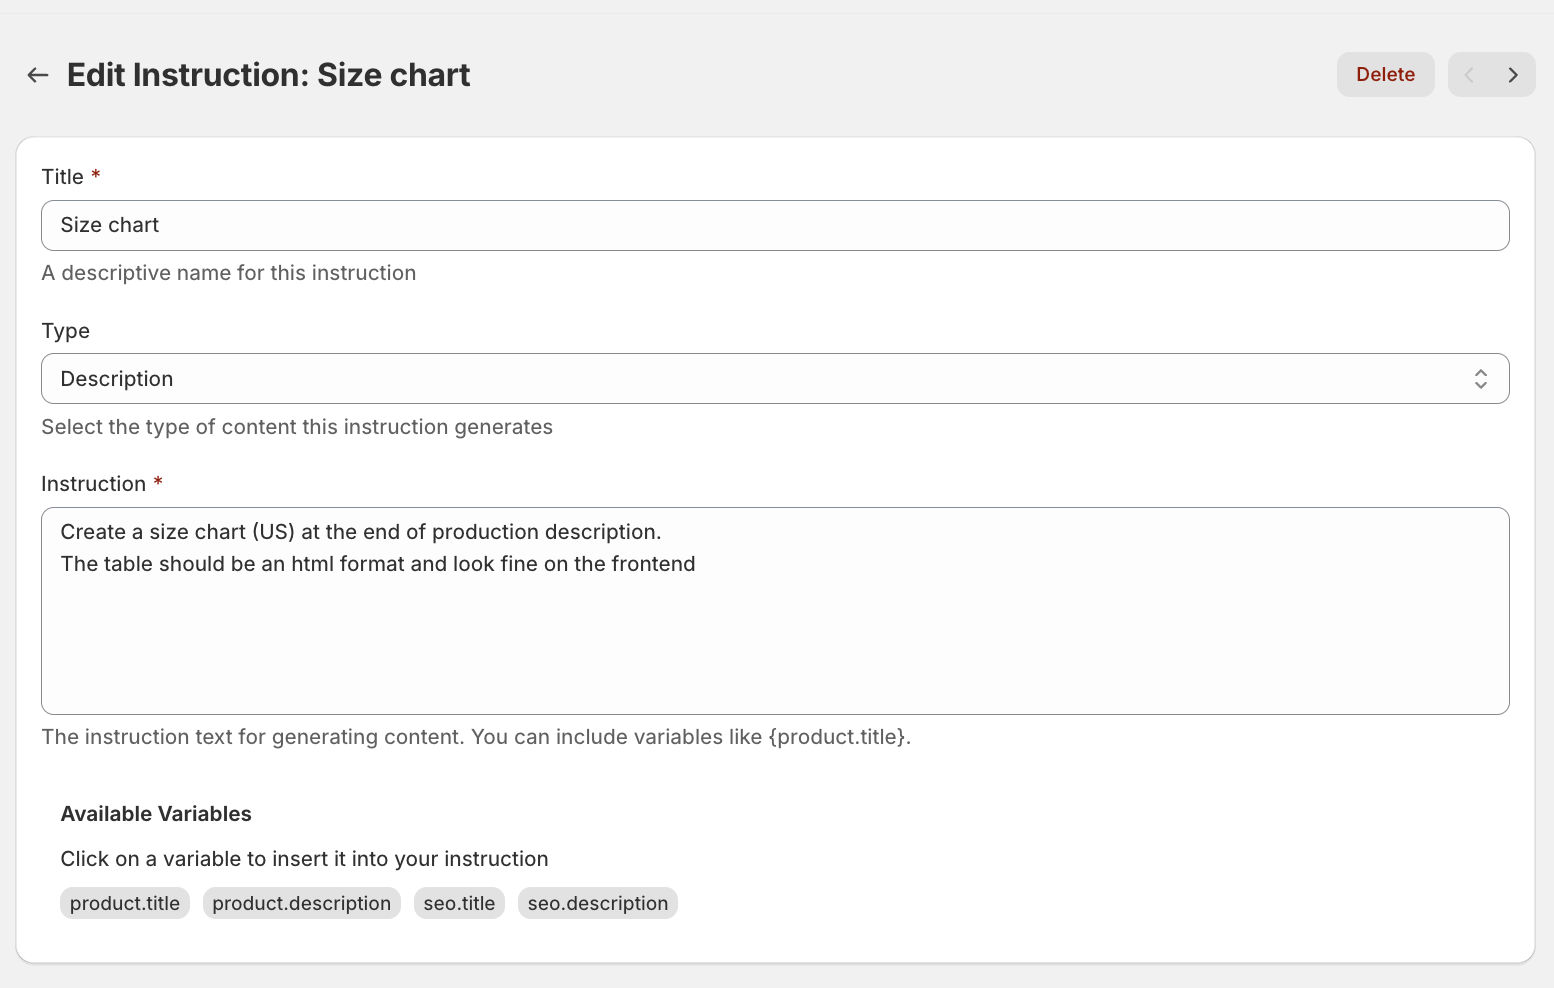Click the Edit Instruction: Size chart heading
This screenshot has height=988, width=1554.
pos(268,75)
